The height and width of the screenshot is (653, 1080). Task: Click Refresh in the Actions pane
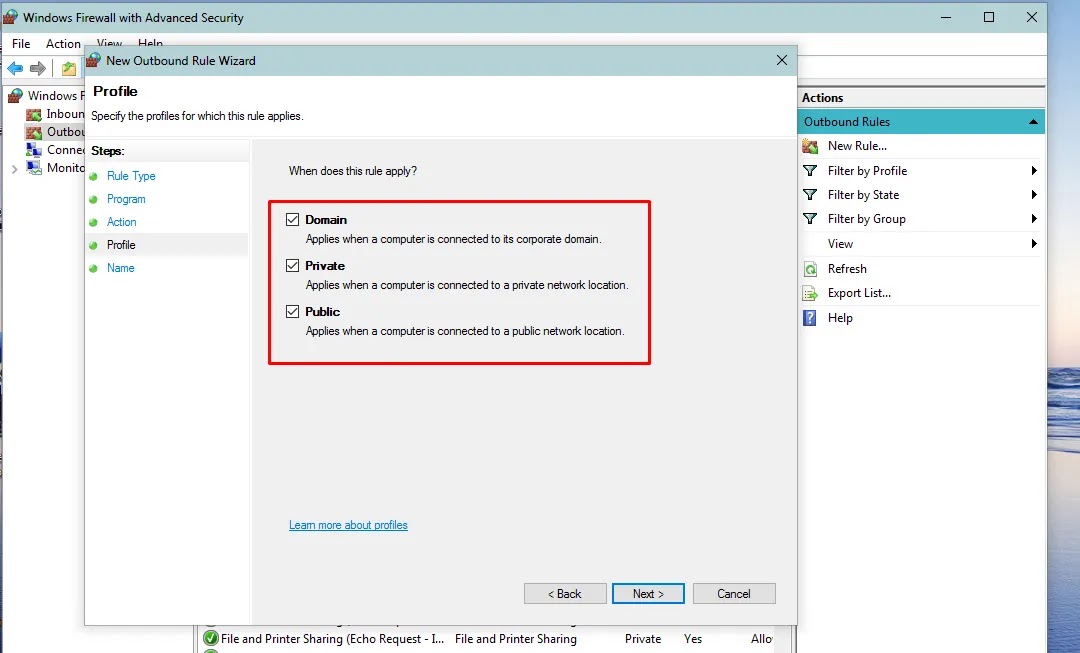tap(847, 269)
